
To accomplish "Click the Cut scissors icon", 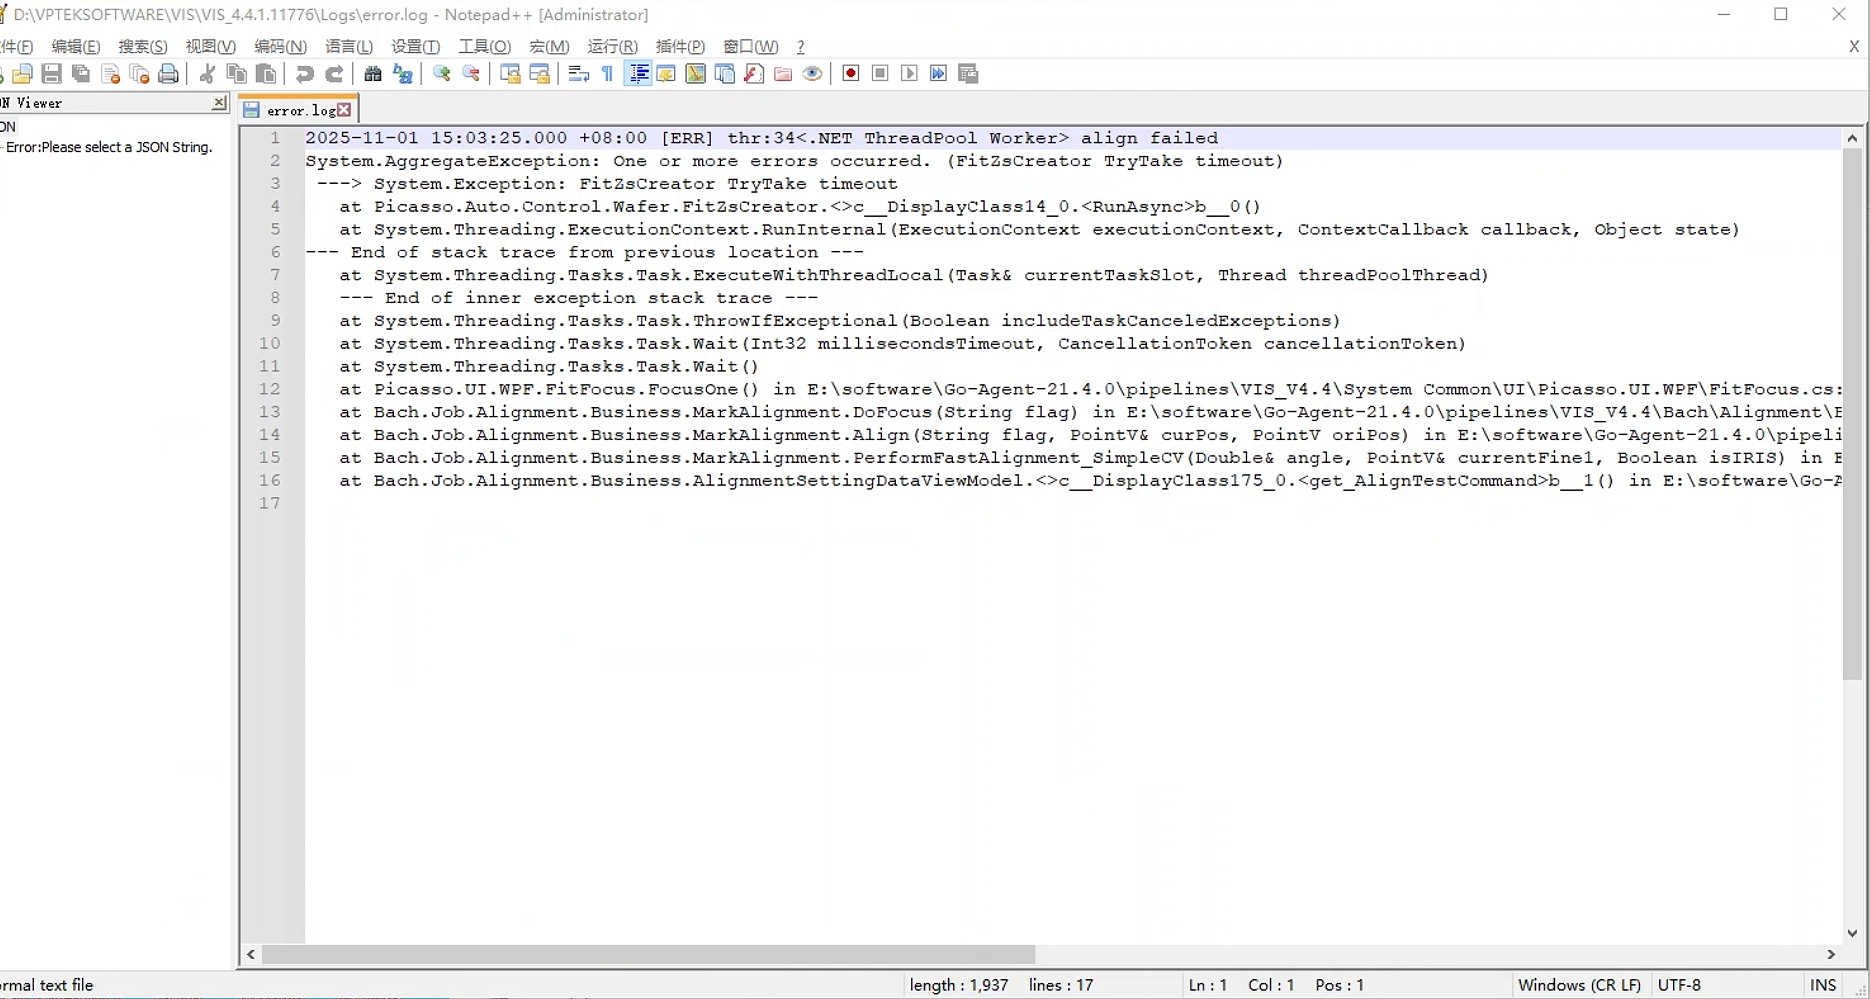I will coord(207,74).
